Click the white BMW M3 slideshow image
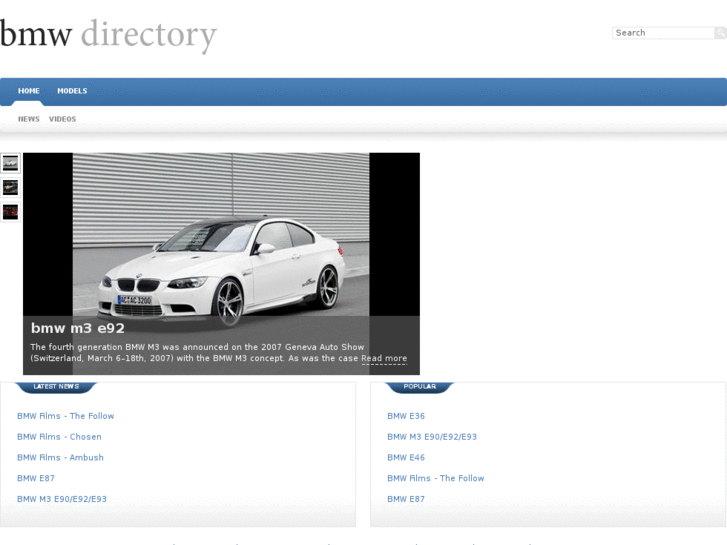Viewport: 727px width, 545px height. (221, 263)
